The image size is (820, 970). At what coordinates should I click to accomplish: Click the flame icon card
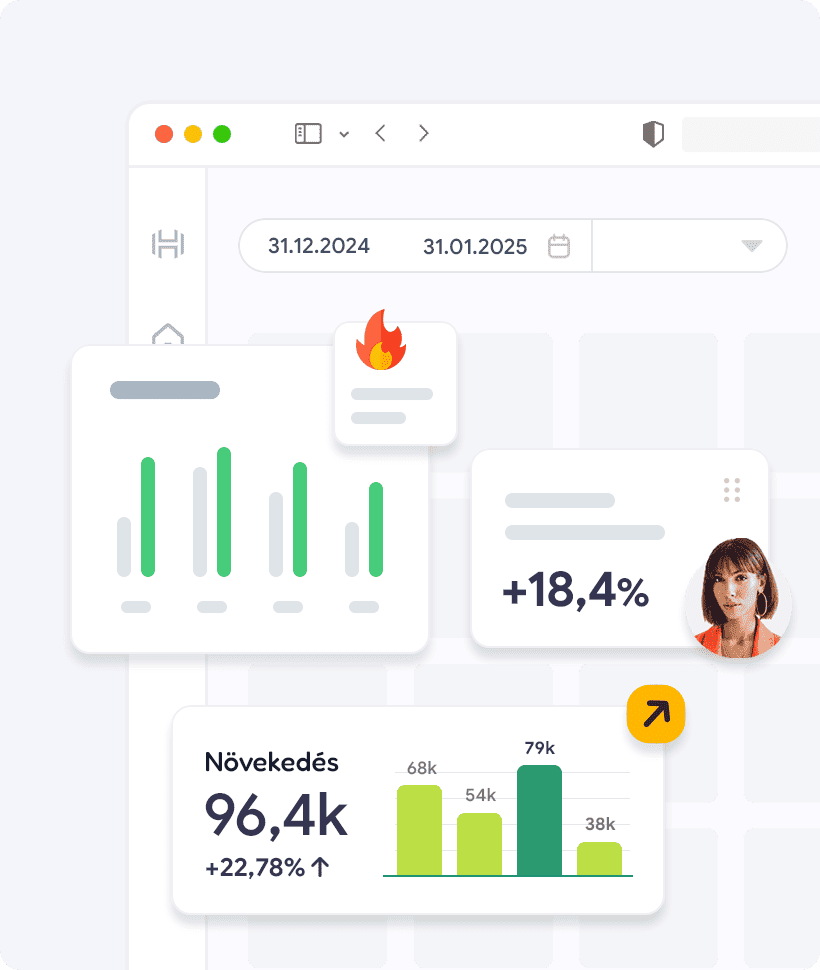point(395,382)
